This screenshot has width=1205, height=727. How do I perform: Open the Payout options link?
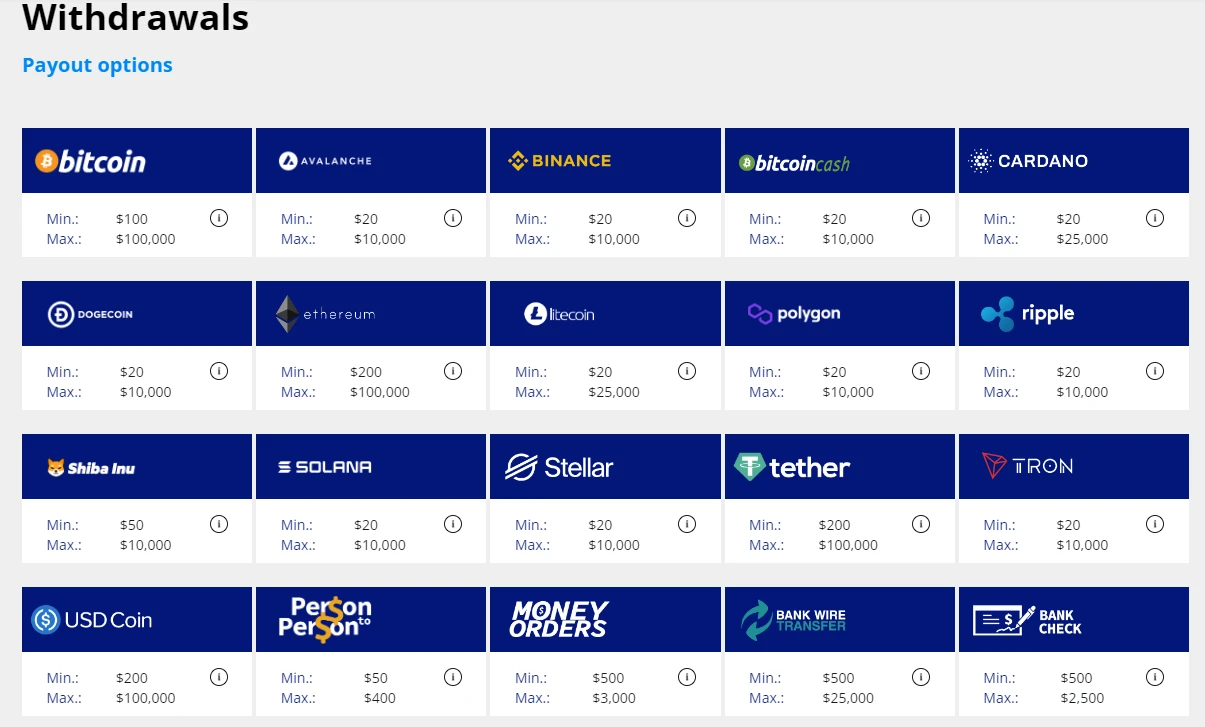[x=96, y=64]
